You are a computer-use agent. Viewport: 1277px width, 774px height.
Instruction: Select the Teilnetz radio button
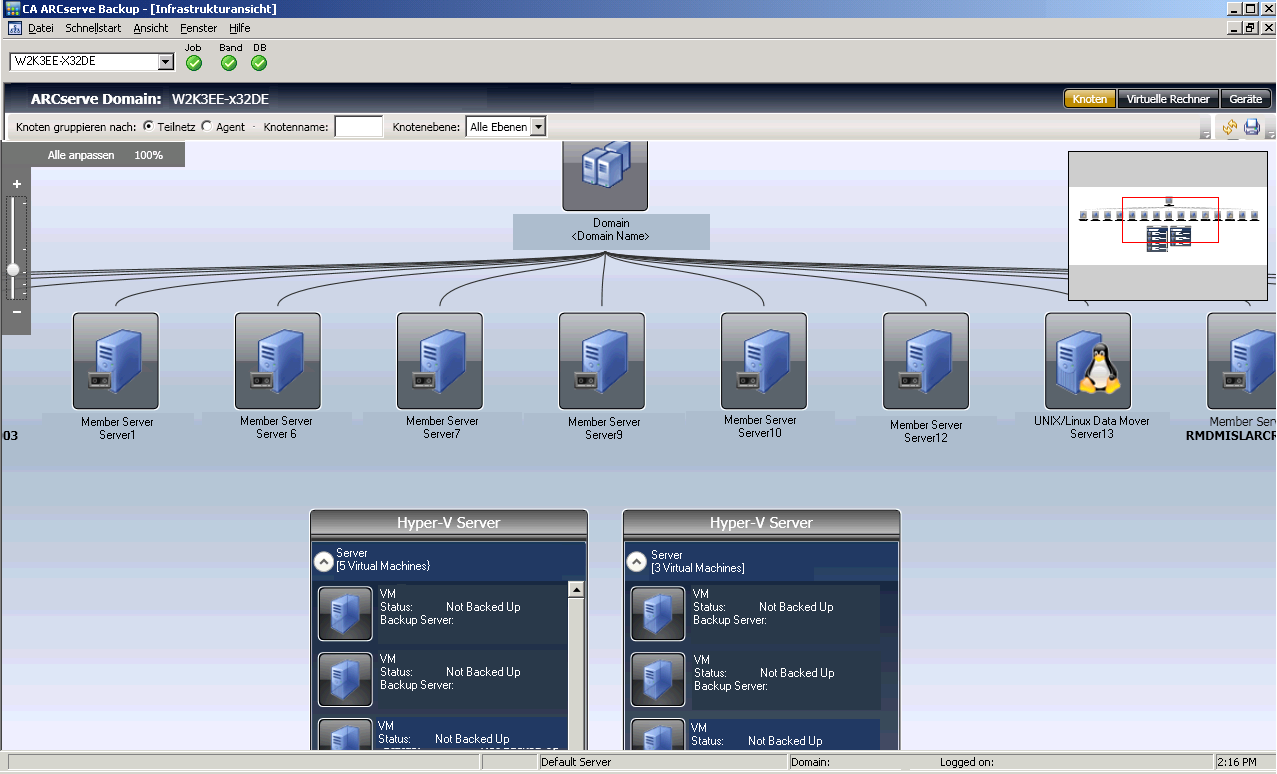(149, 127)
